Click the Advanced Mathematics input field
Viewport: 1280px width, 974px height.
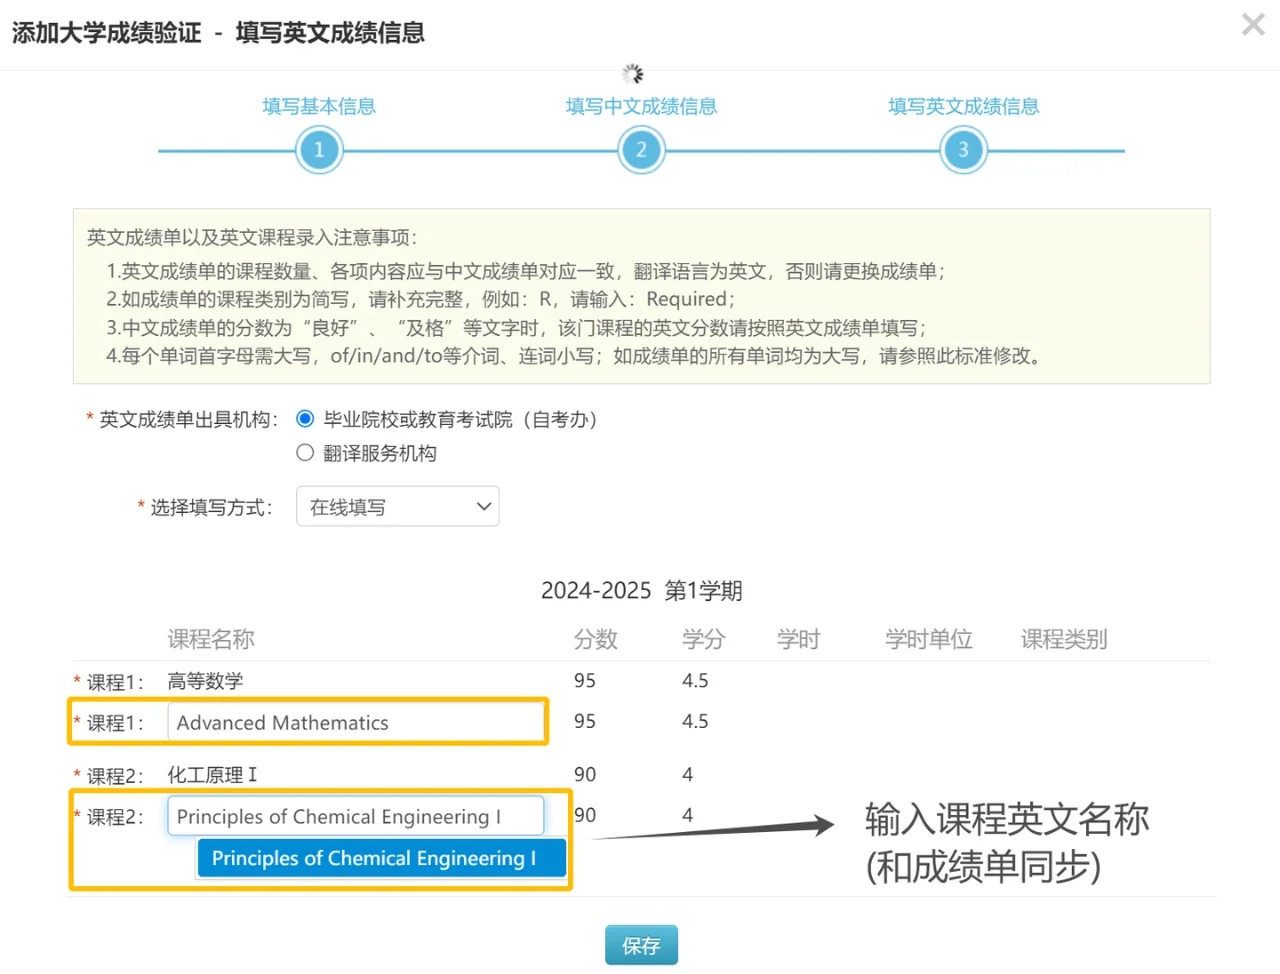(x=355, y=722)
